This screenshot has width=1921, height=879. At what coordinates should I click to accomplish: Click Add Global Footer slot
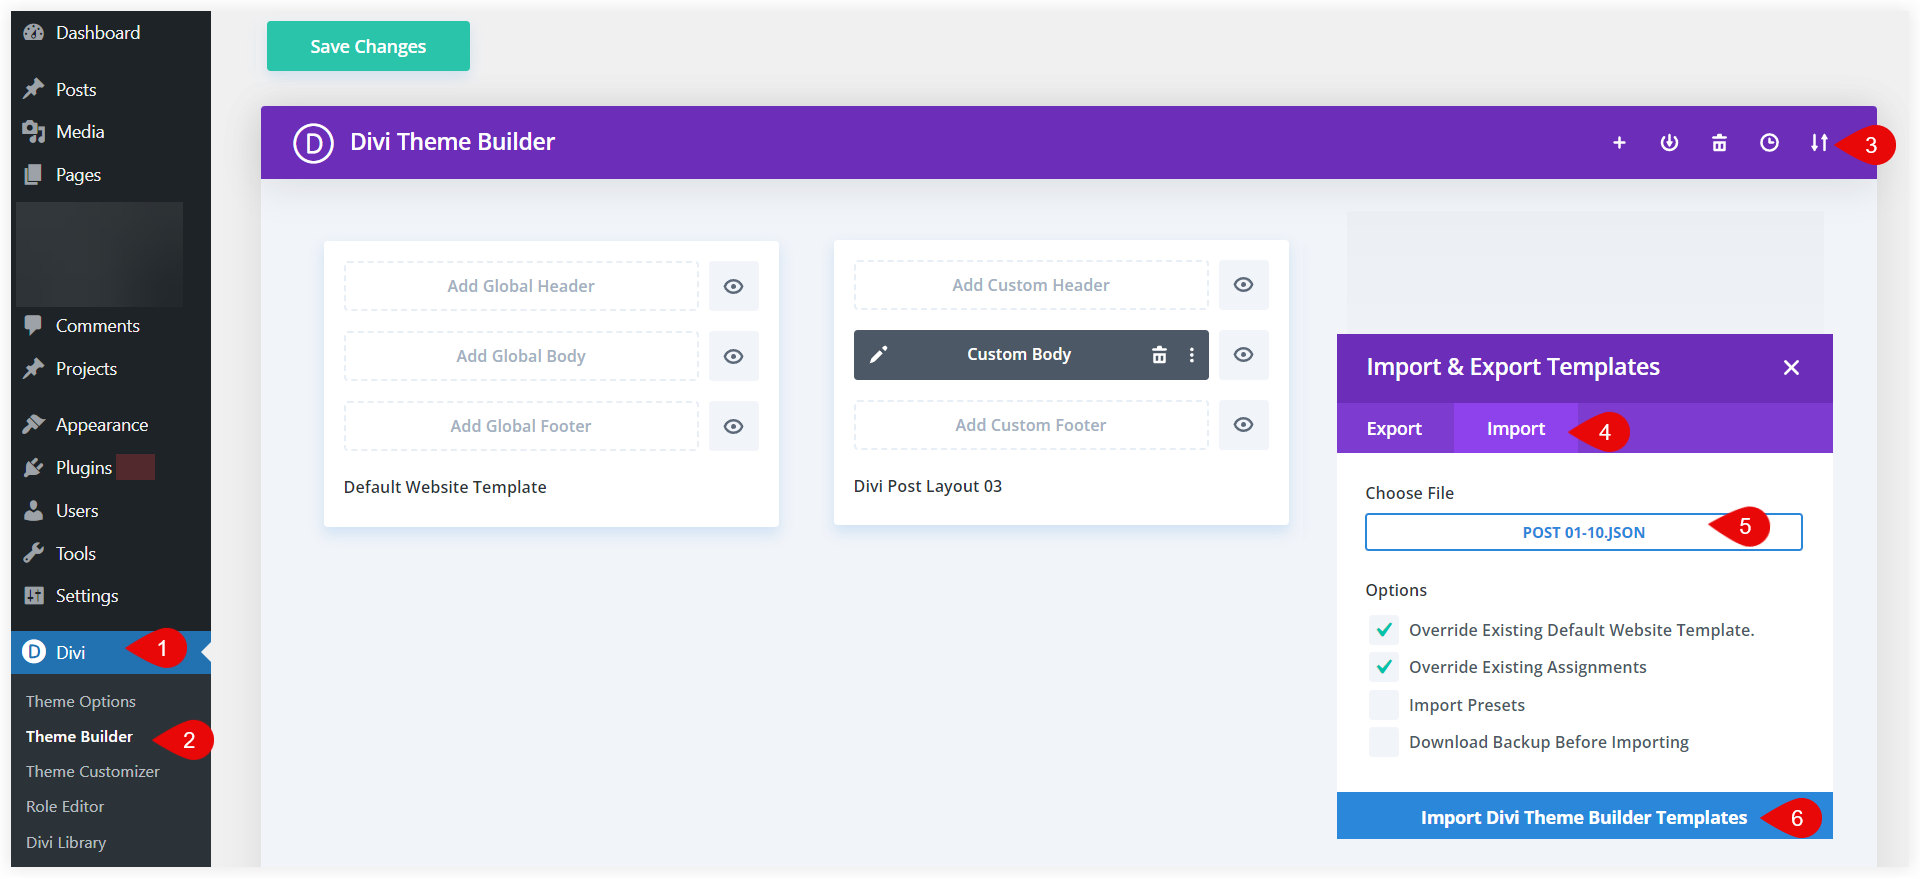(x=521, y=426)
